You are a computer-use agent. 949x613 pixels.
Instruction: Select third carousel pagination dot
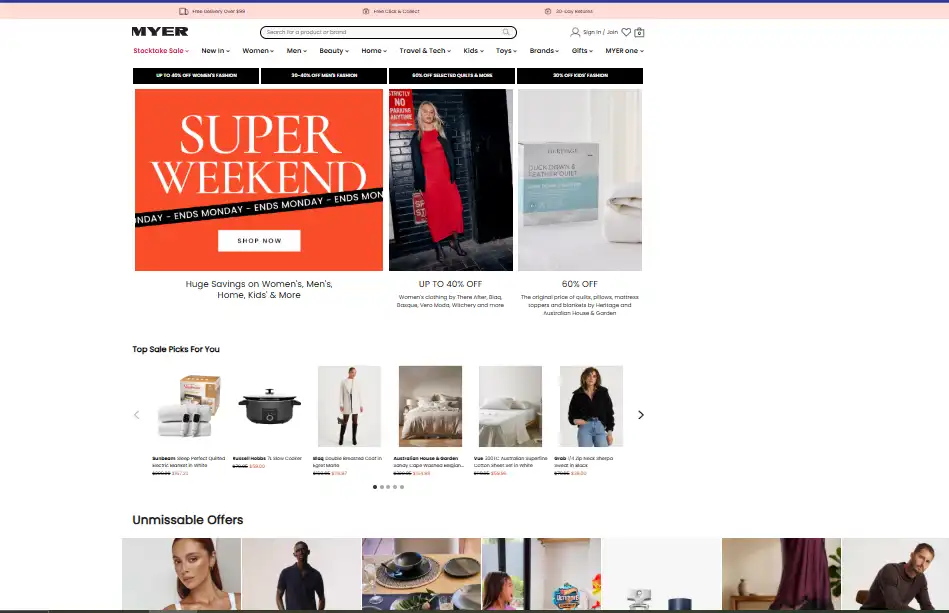(x=389, y=487)
